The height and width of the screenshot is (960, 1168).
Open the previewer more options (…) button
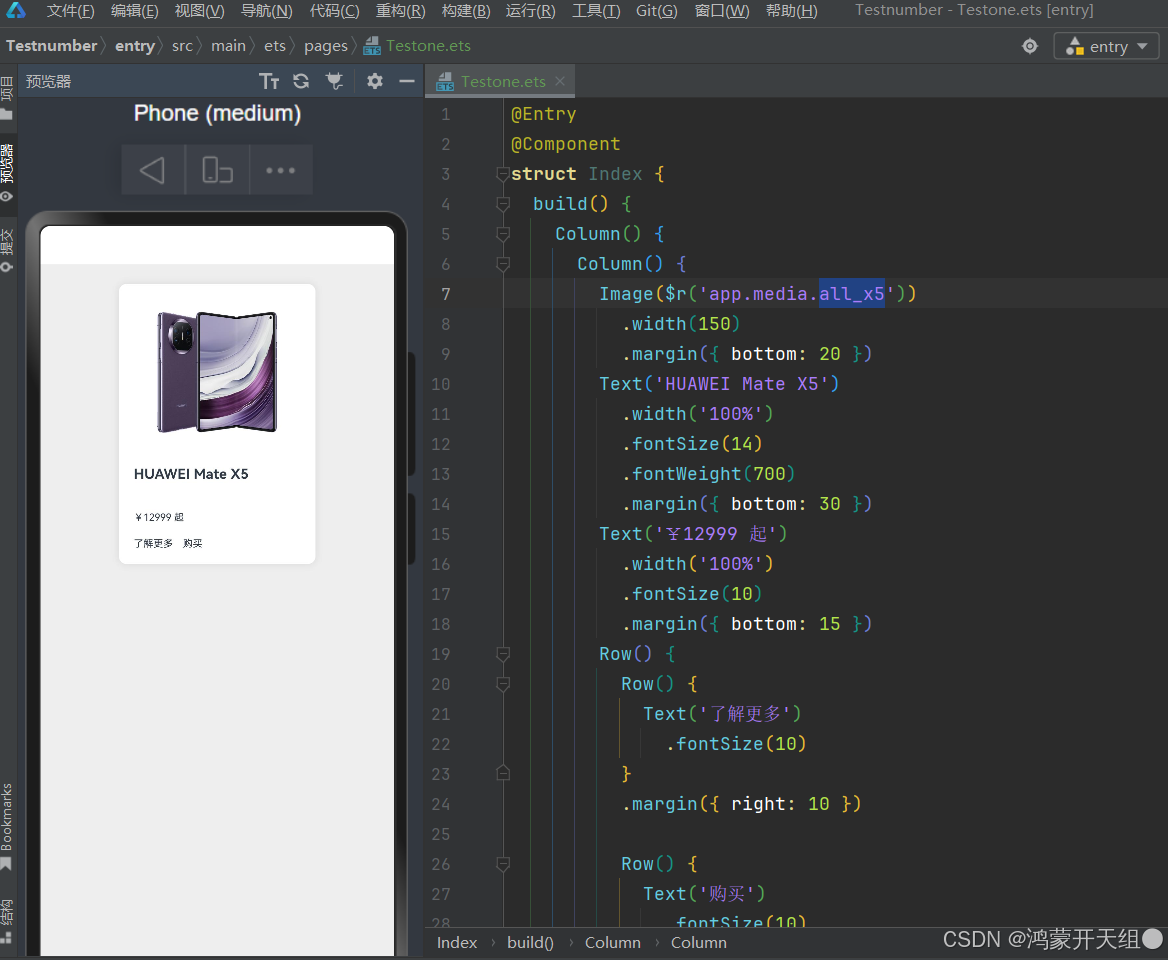281,171
